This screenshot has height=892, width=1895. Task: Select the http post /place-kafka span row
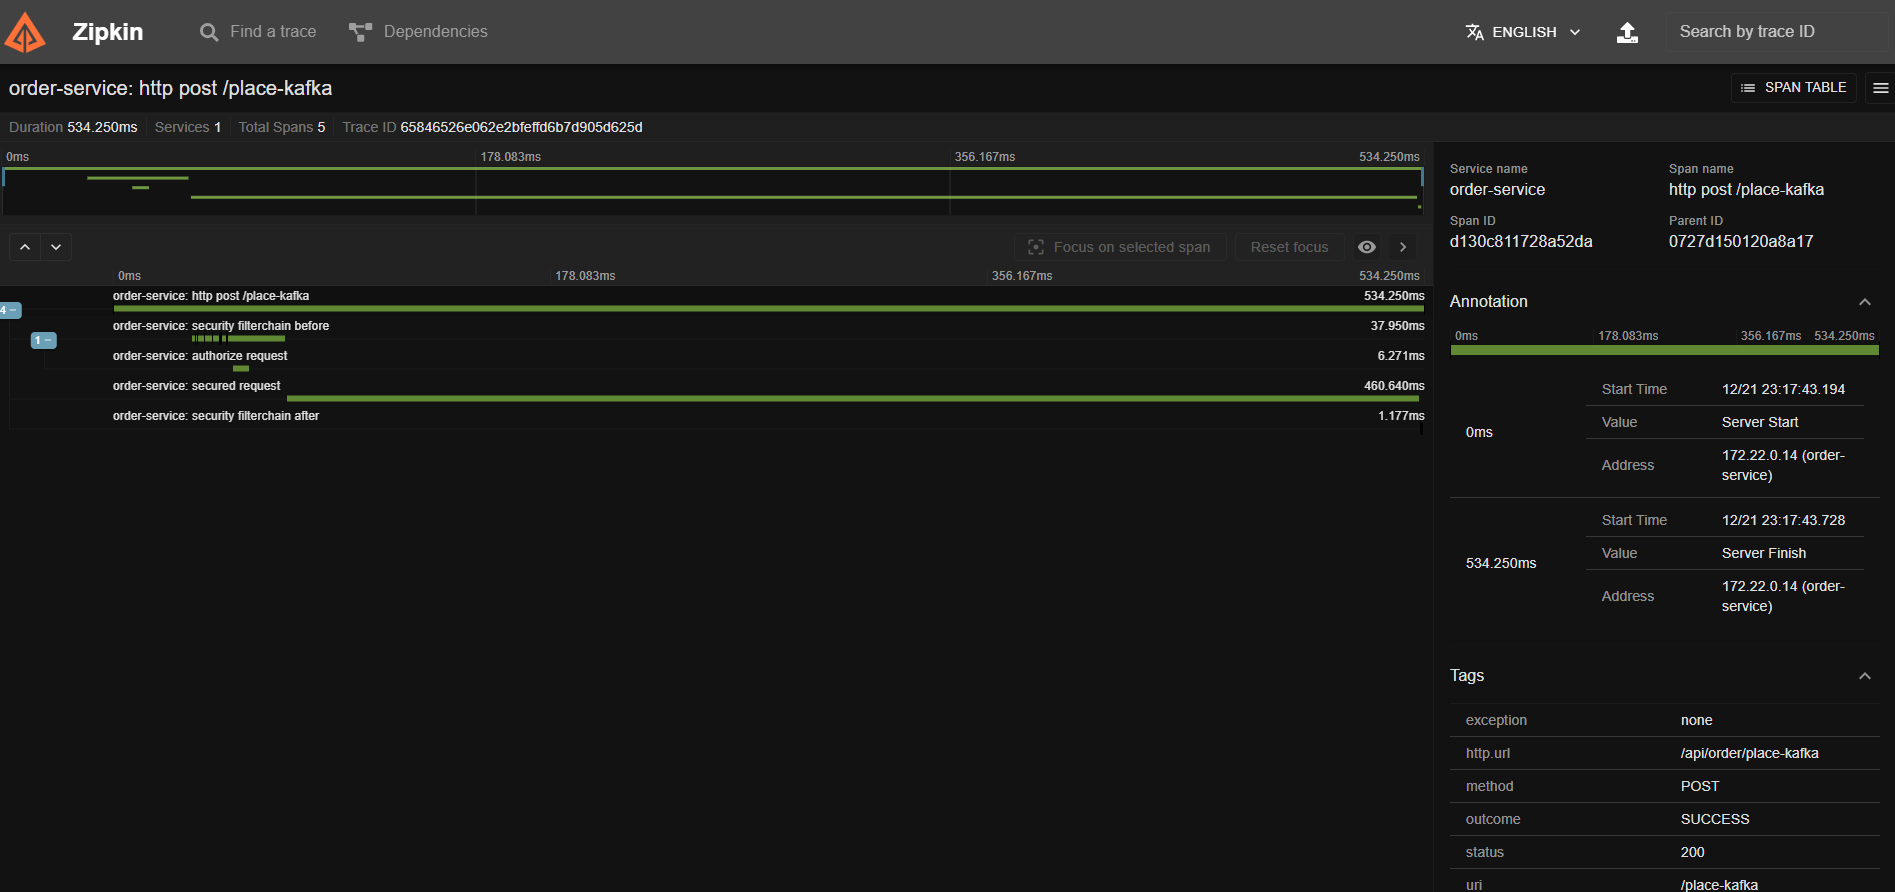[715, 301]
